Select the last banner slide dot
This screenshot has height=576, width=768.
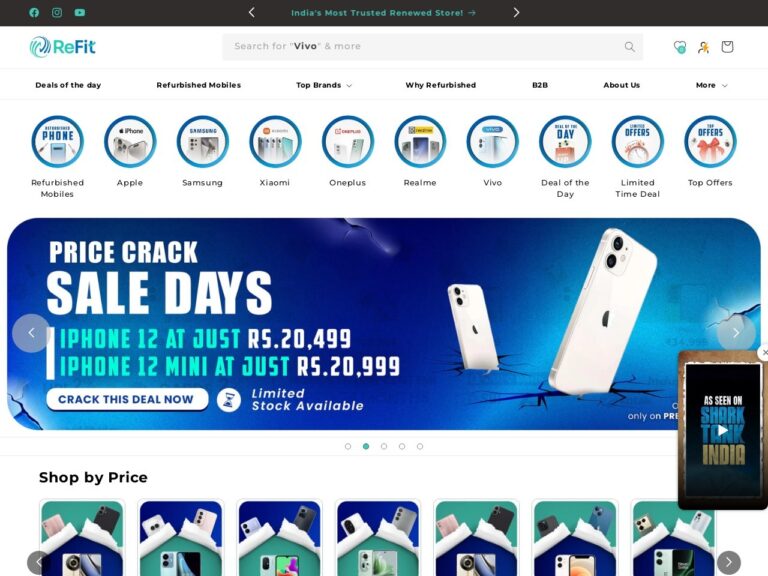point(420,446)
